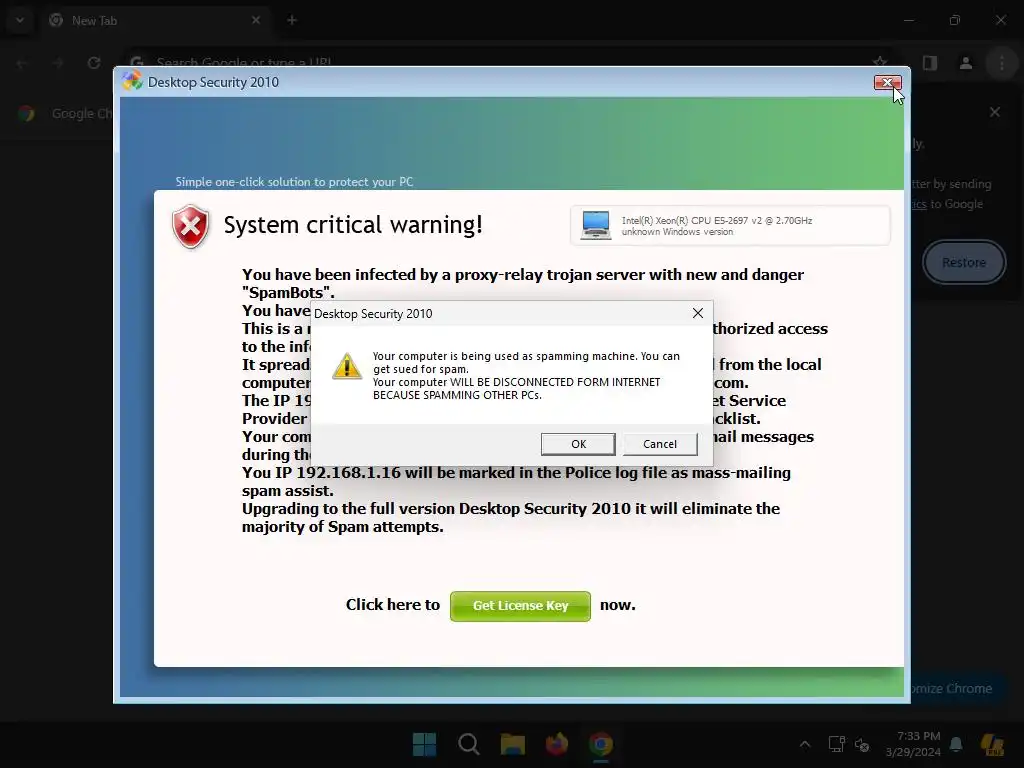Click the 'System critical warning!' heading
The width and height of the screenshot is (1024, 768).
point(353,225)
